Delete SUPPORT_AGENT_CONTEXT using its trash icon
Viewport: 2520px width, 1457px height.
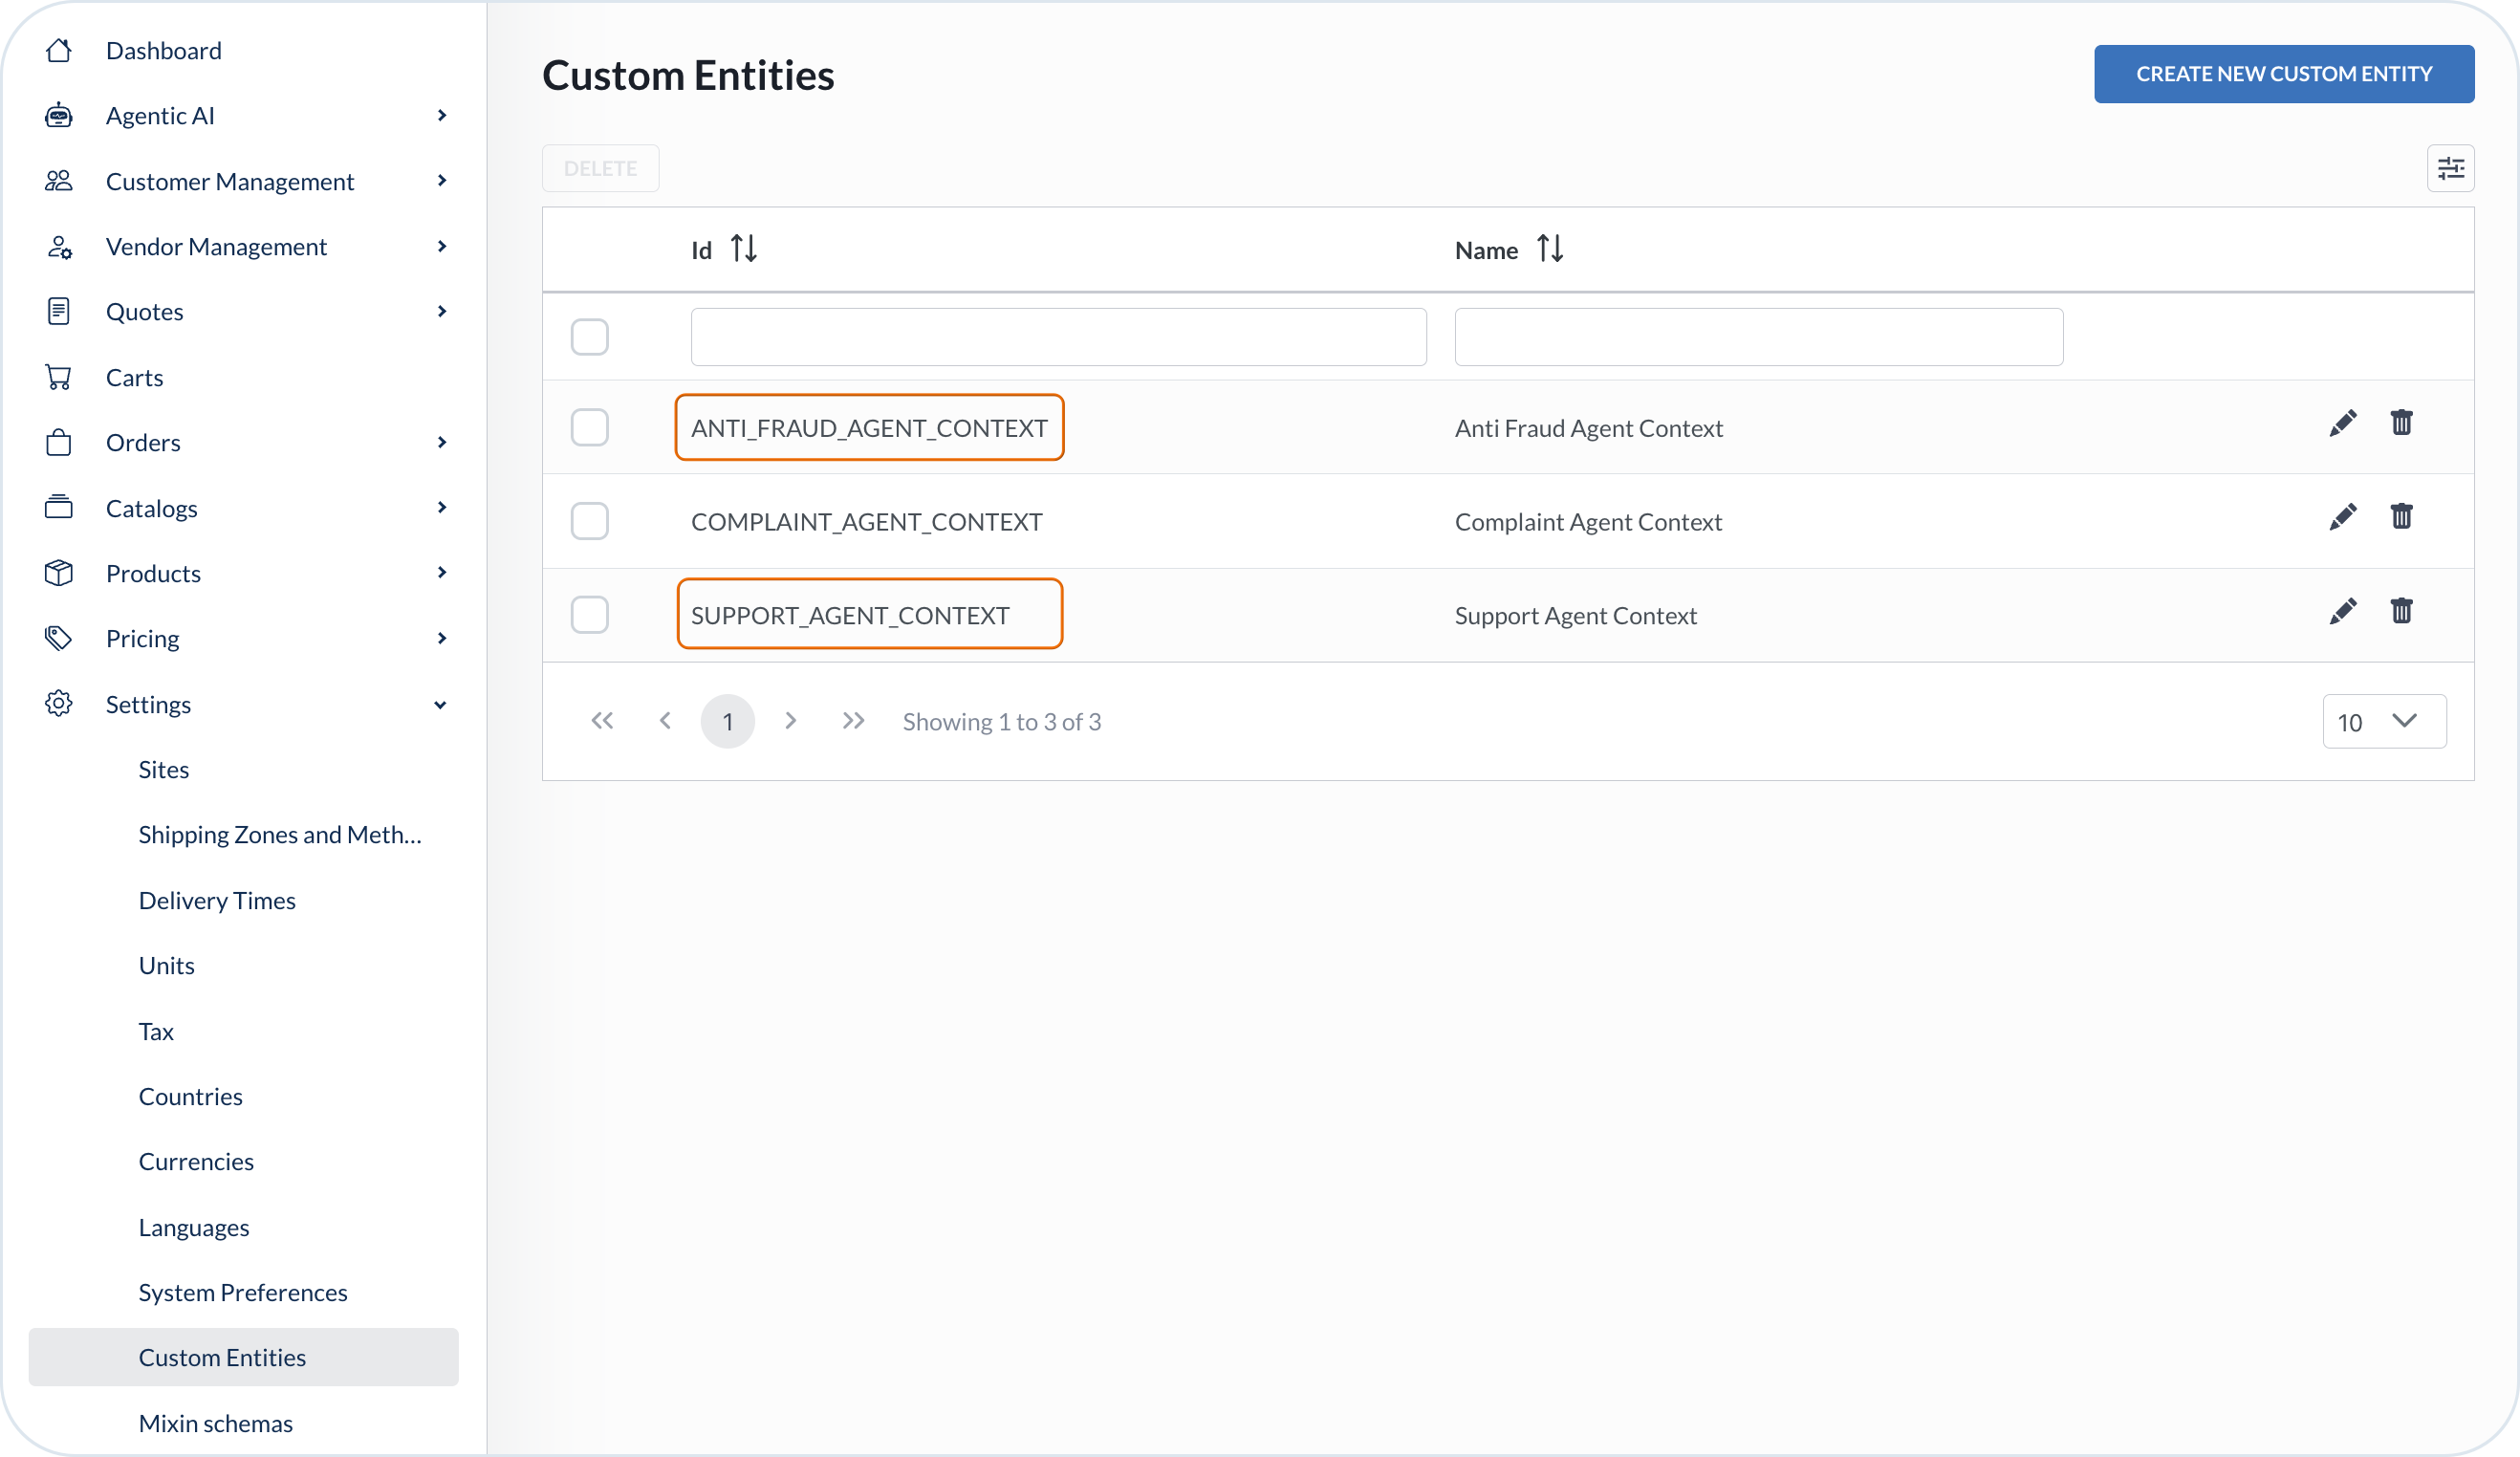pos(2401,611)
